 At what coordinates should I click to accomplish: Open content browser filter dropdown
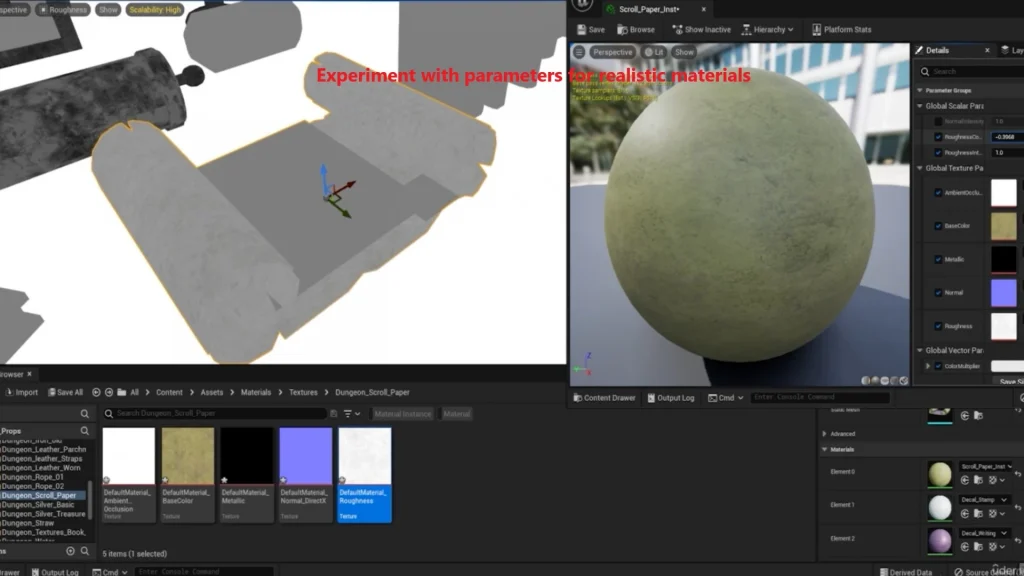point(352,413)
